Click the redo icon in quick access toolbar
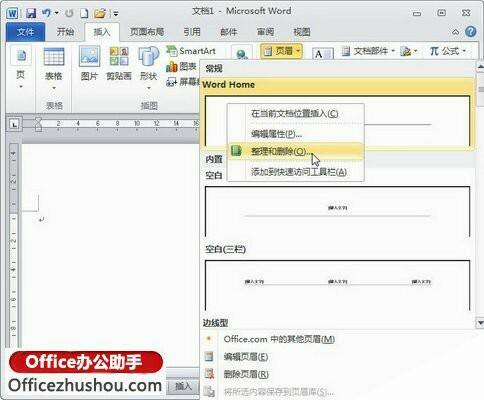484x400 pixels. coord(69,13)
